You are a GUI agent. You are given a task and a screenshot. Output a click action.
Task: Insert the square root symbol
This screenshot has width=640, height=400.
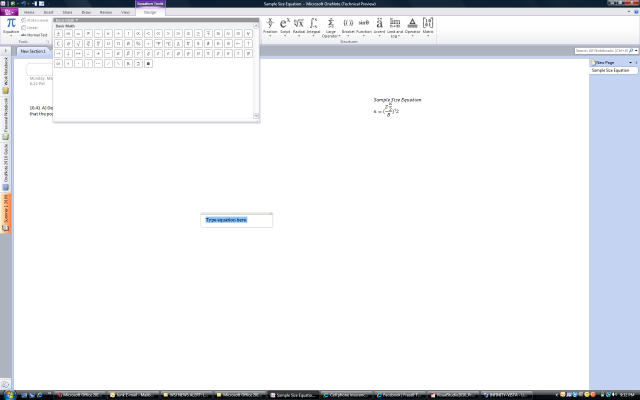[x=78, y=43]
